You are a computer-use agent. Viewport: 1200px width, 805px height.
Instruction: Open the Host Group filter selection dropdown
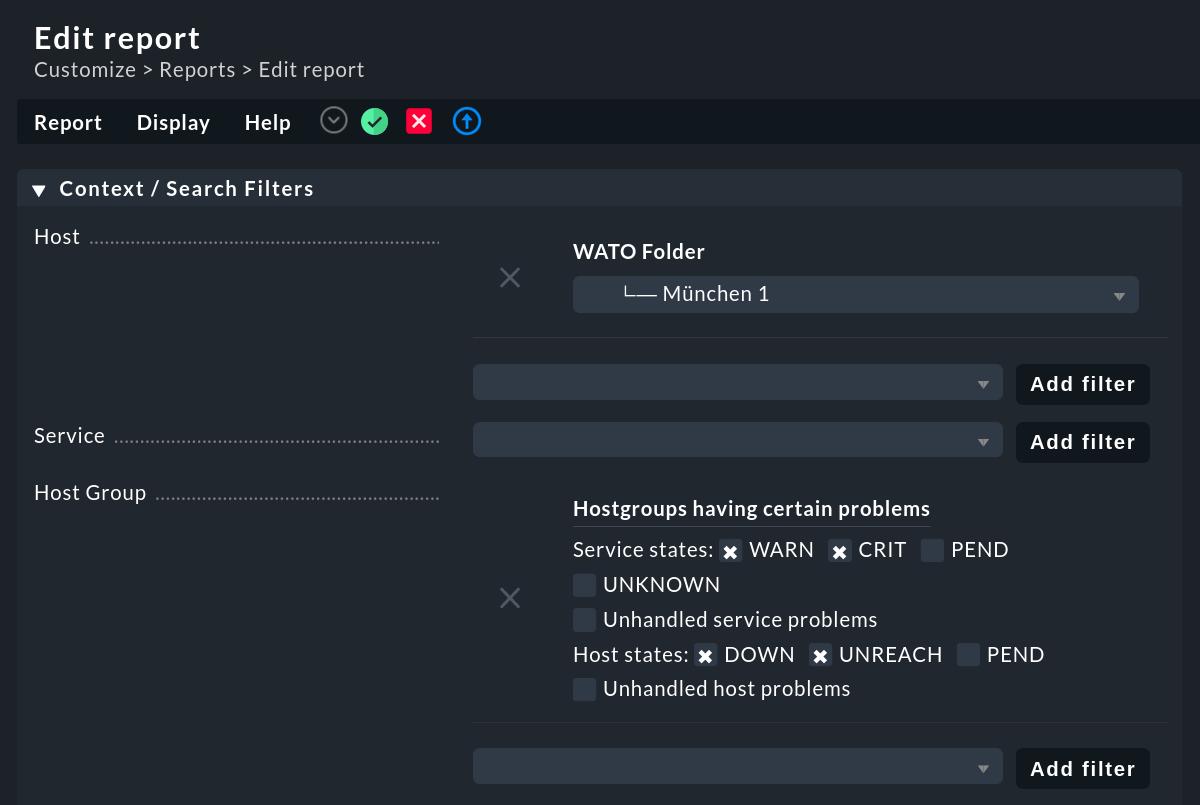738,767
